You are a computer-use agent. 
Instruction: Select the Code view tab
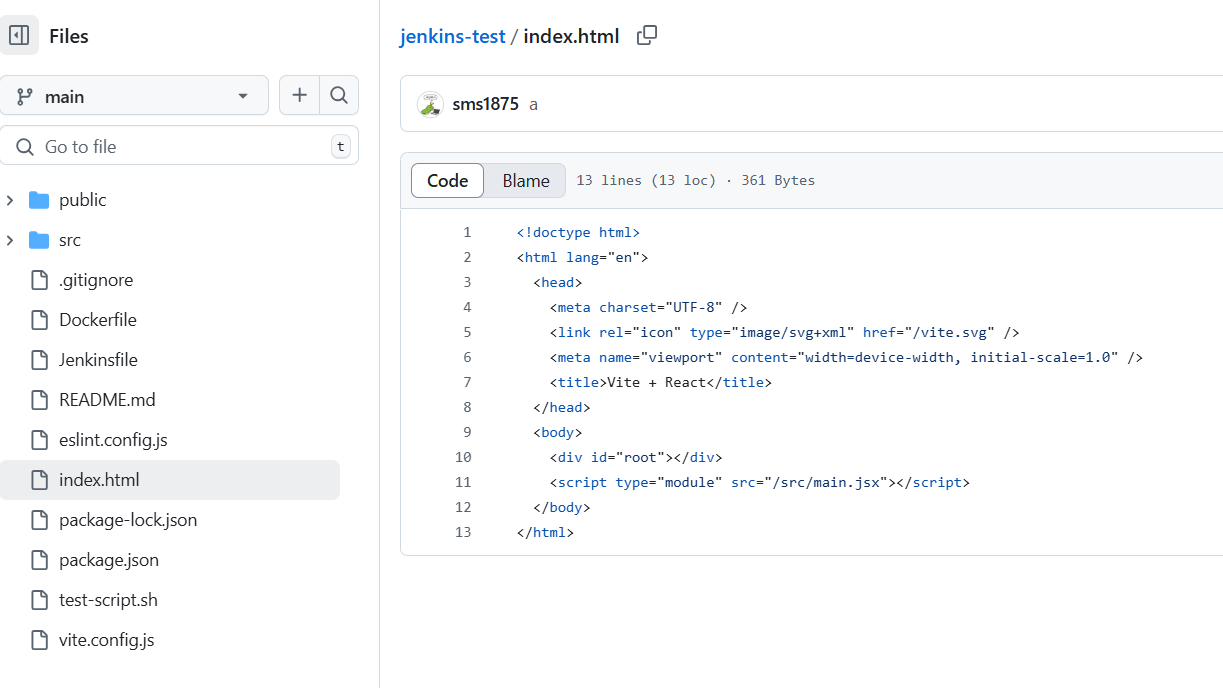447,181
